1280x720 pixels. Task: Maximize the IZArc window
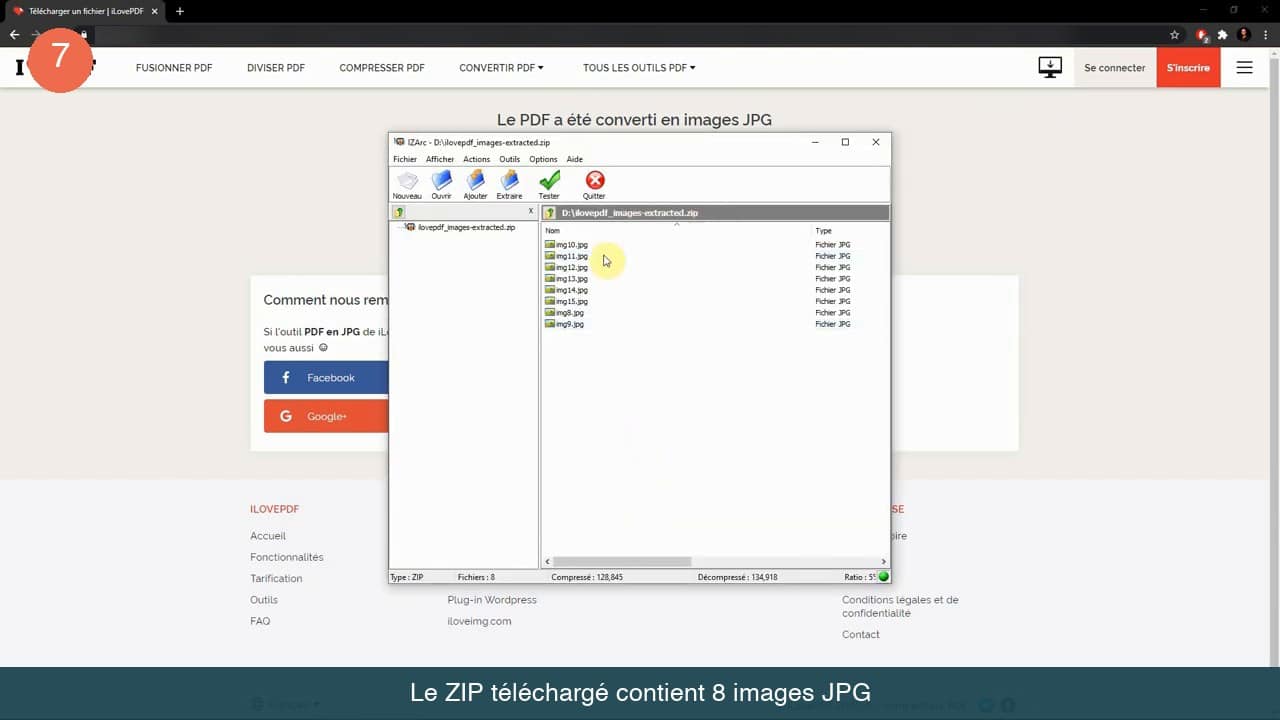coord(845,142)
